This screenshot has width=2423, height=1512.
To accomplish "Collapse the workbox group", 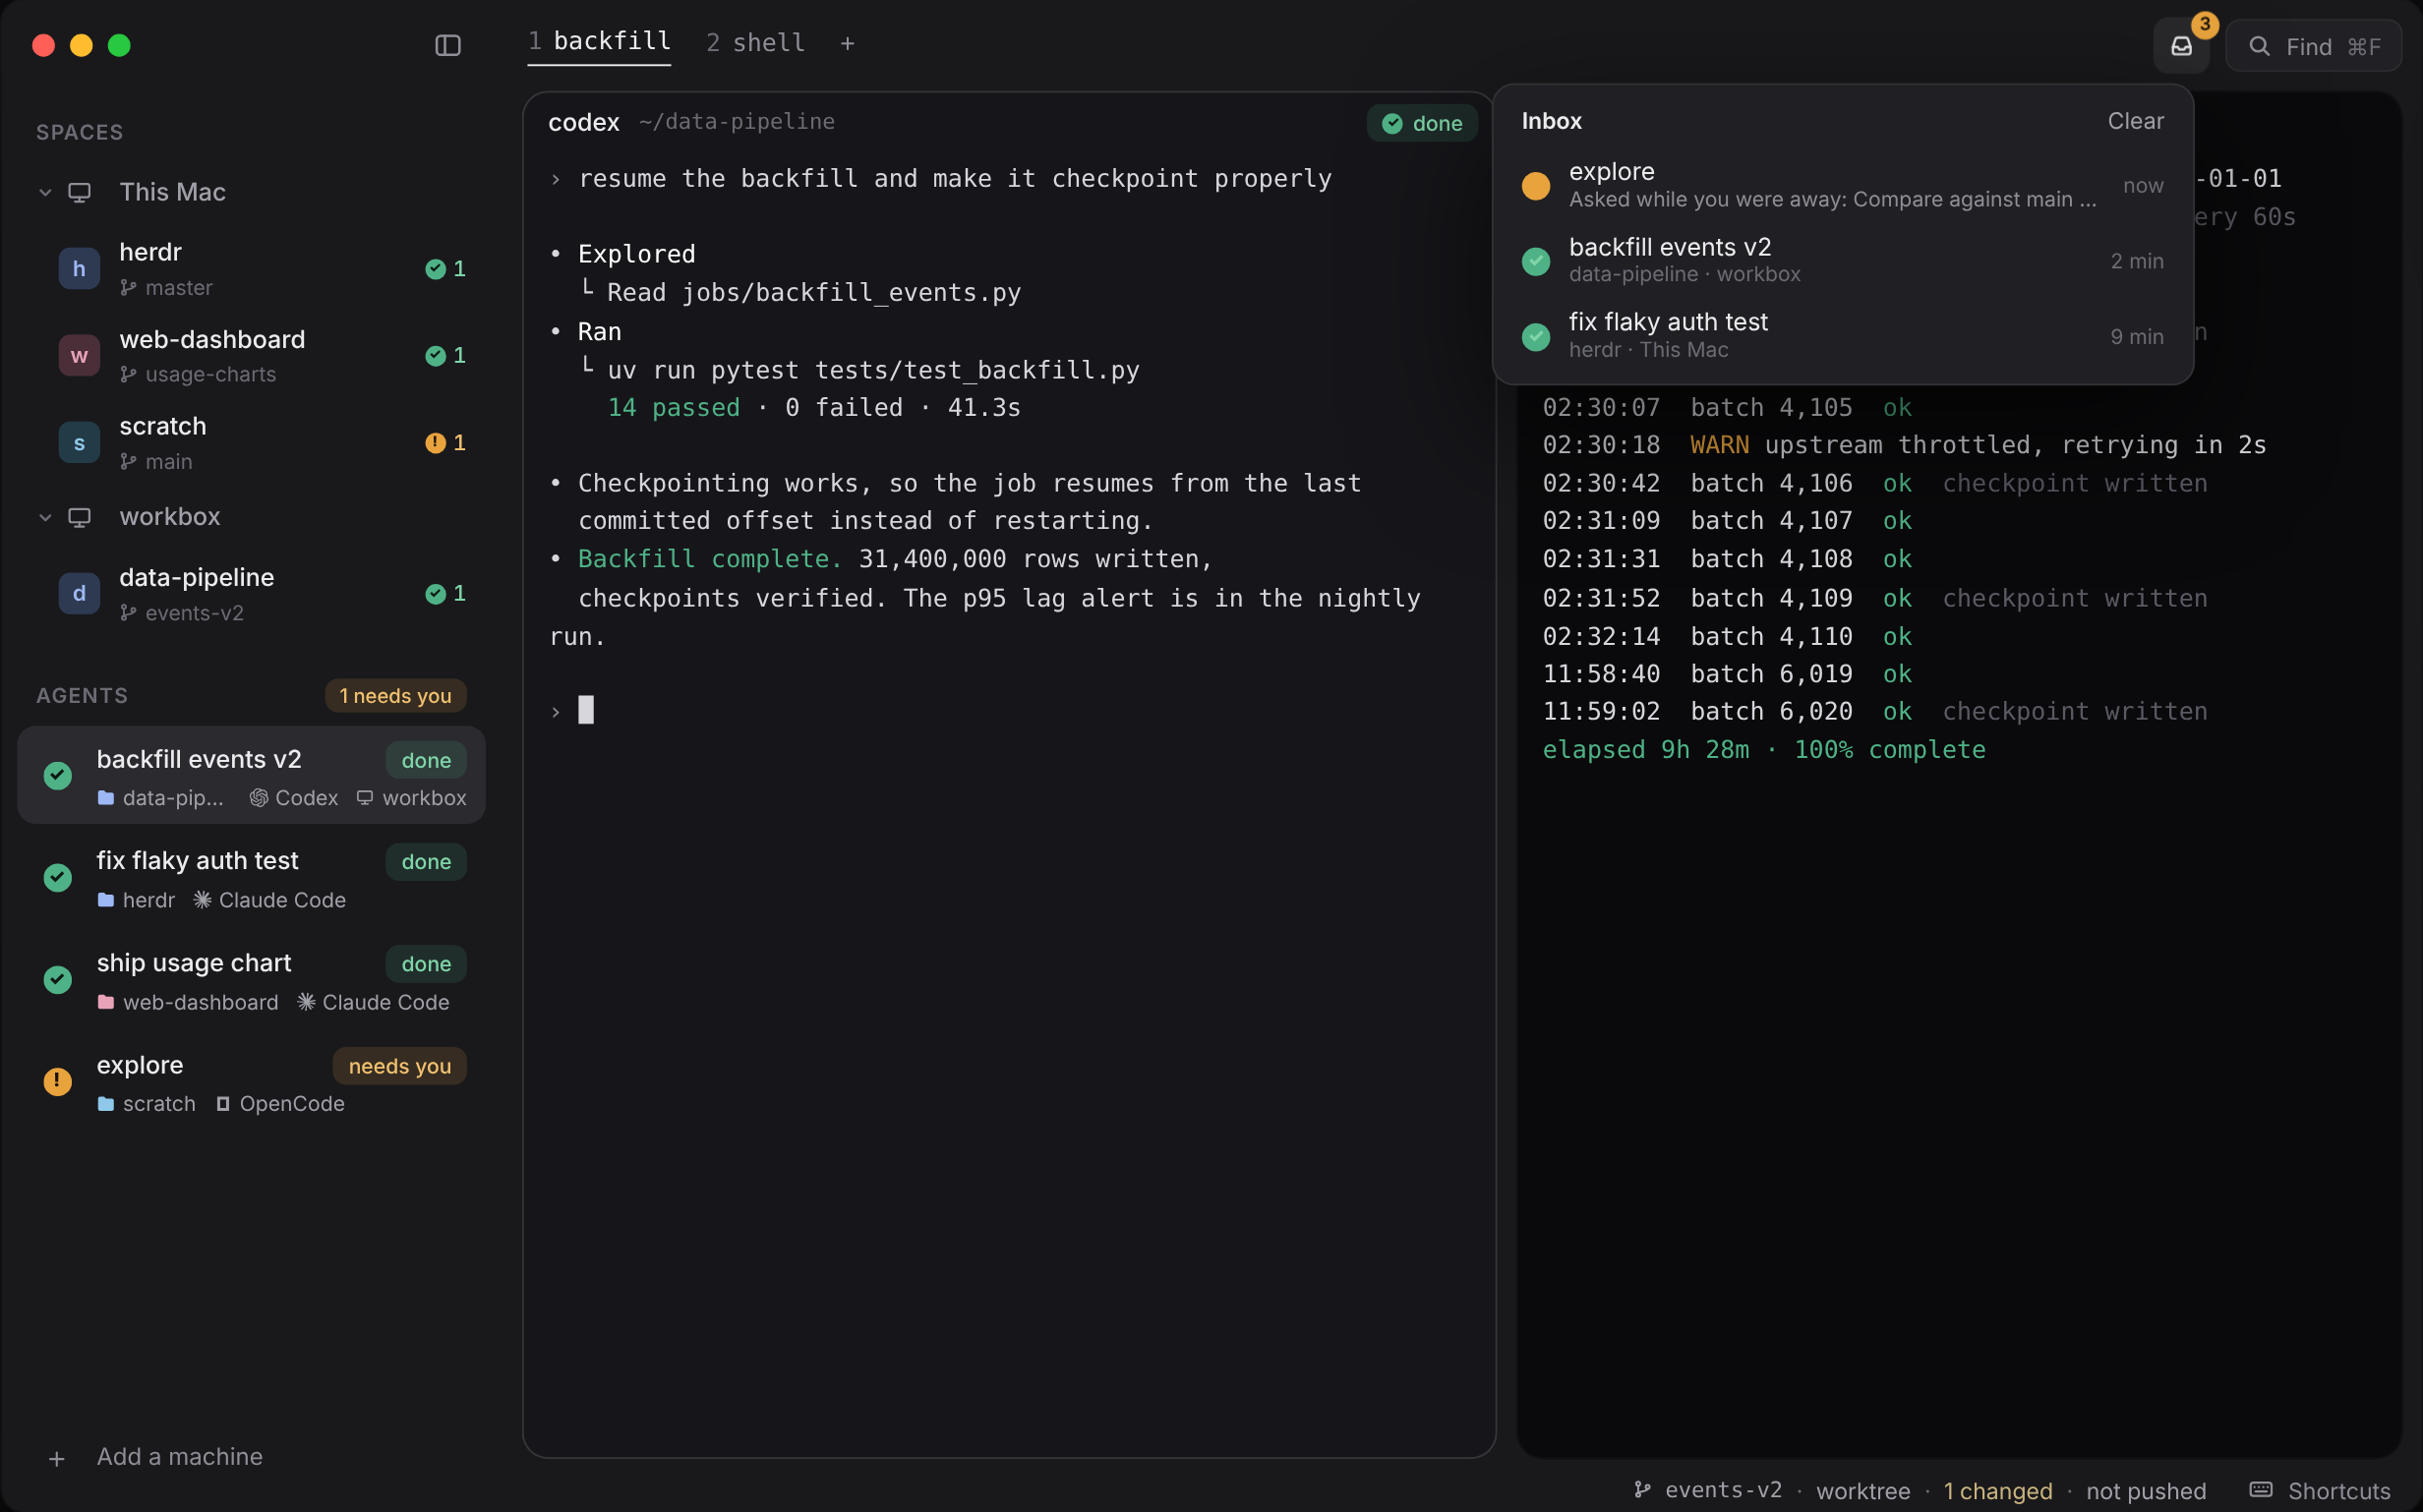I will click(x=45, y=517).
